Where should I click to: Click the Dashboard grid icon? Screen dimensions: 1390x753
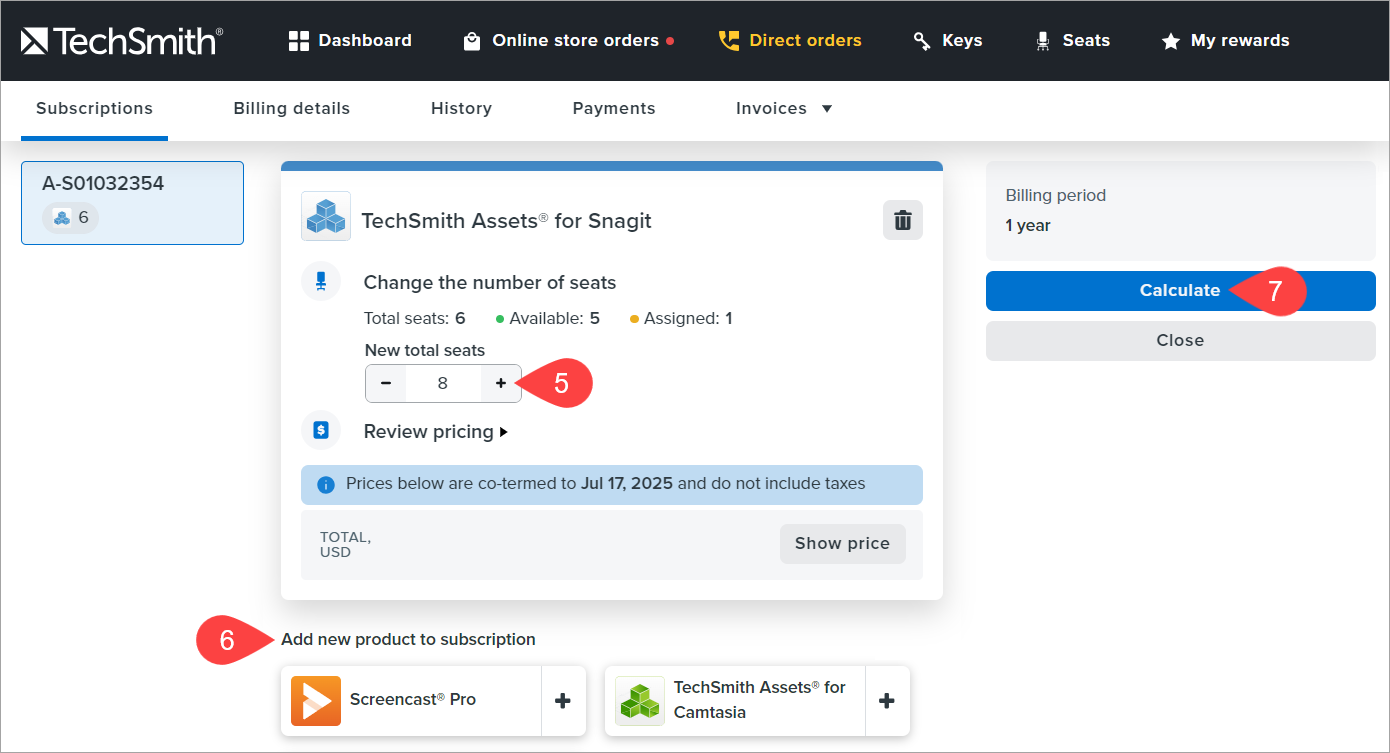click(298, 41)
